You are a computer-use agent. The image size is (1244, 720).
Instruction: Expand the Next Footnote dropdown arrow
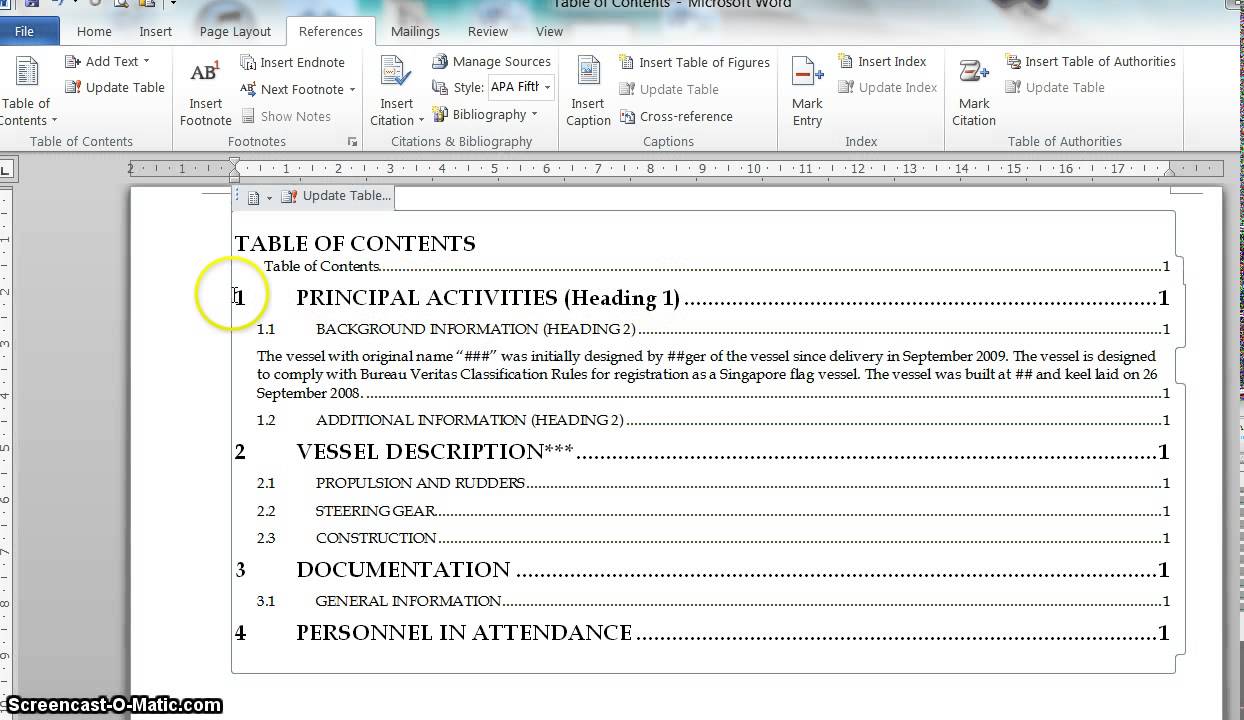pyautogui.click(x=352, y=89)
